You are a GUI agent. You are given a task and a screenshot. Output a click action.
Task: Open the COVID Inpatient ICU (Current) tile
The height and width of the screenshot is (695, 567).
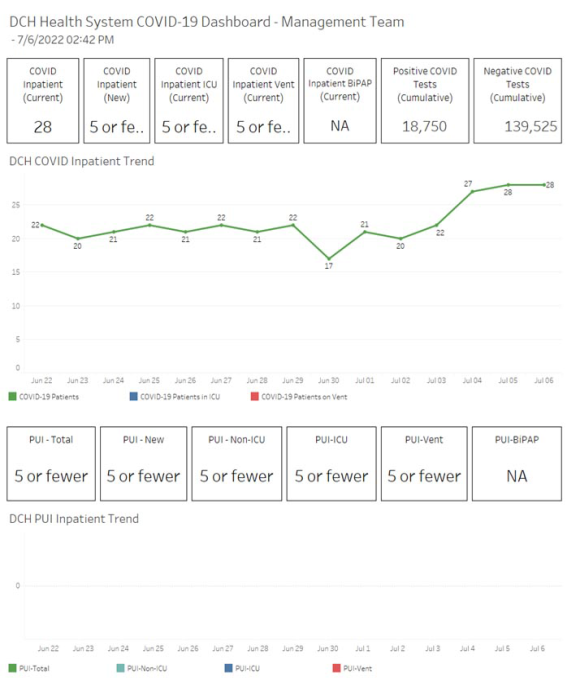(x=189, y=101)
